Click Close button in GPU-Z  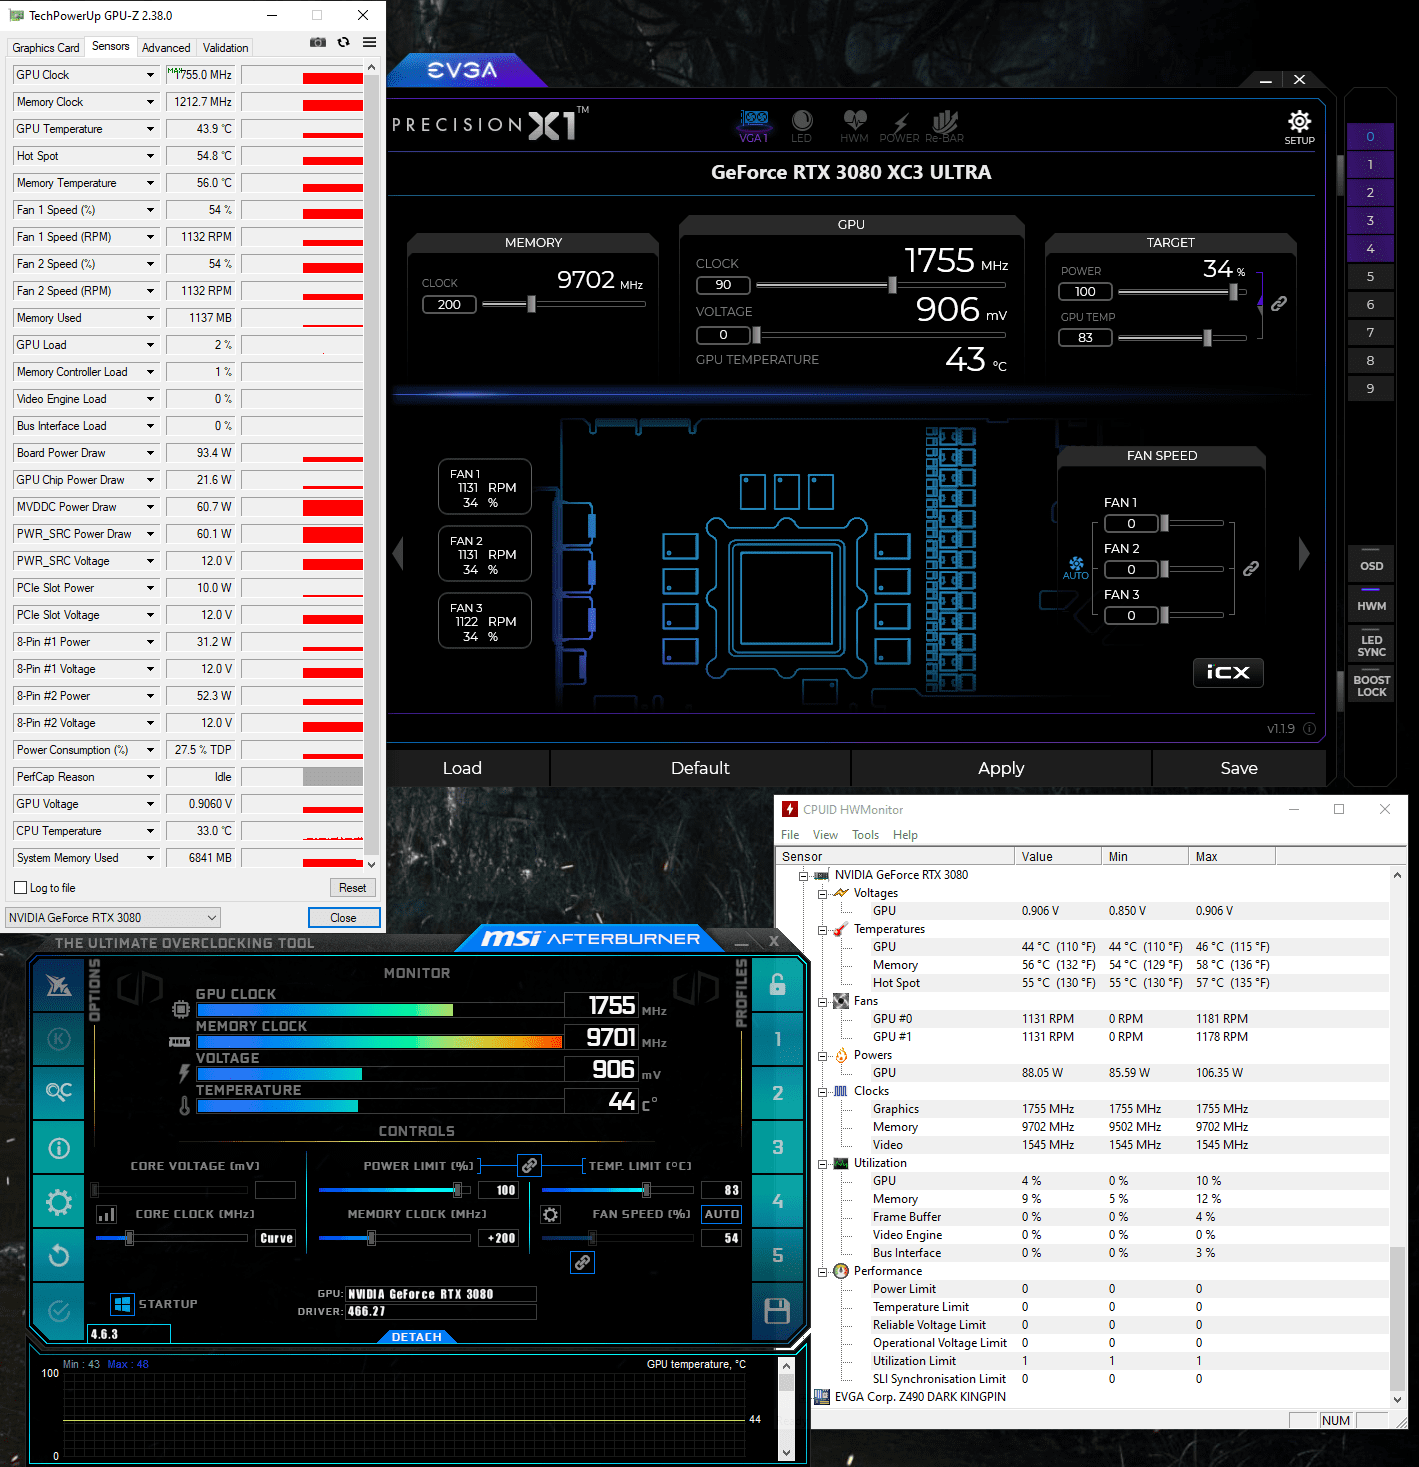343,918
